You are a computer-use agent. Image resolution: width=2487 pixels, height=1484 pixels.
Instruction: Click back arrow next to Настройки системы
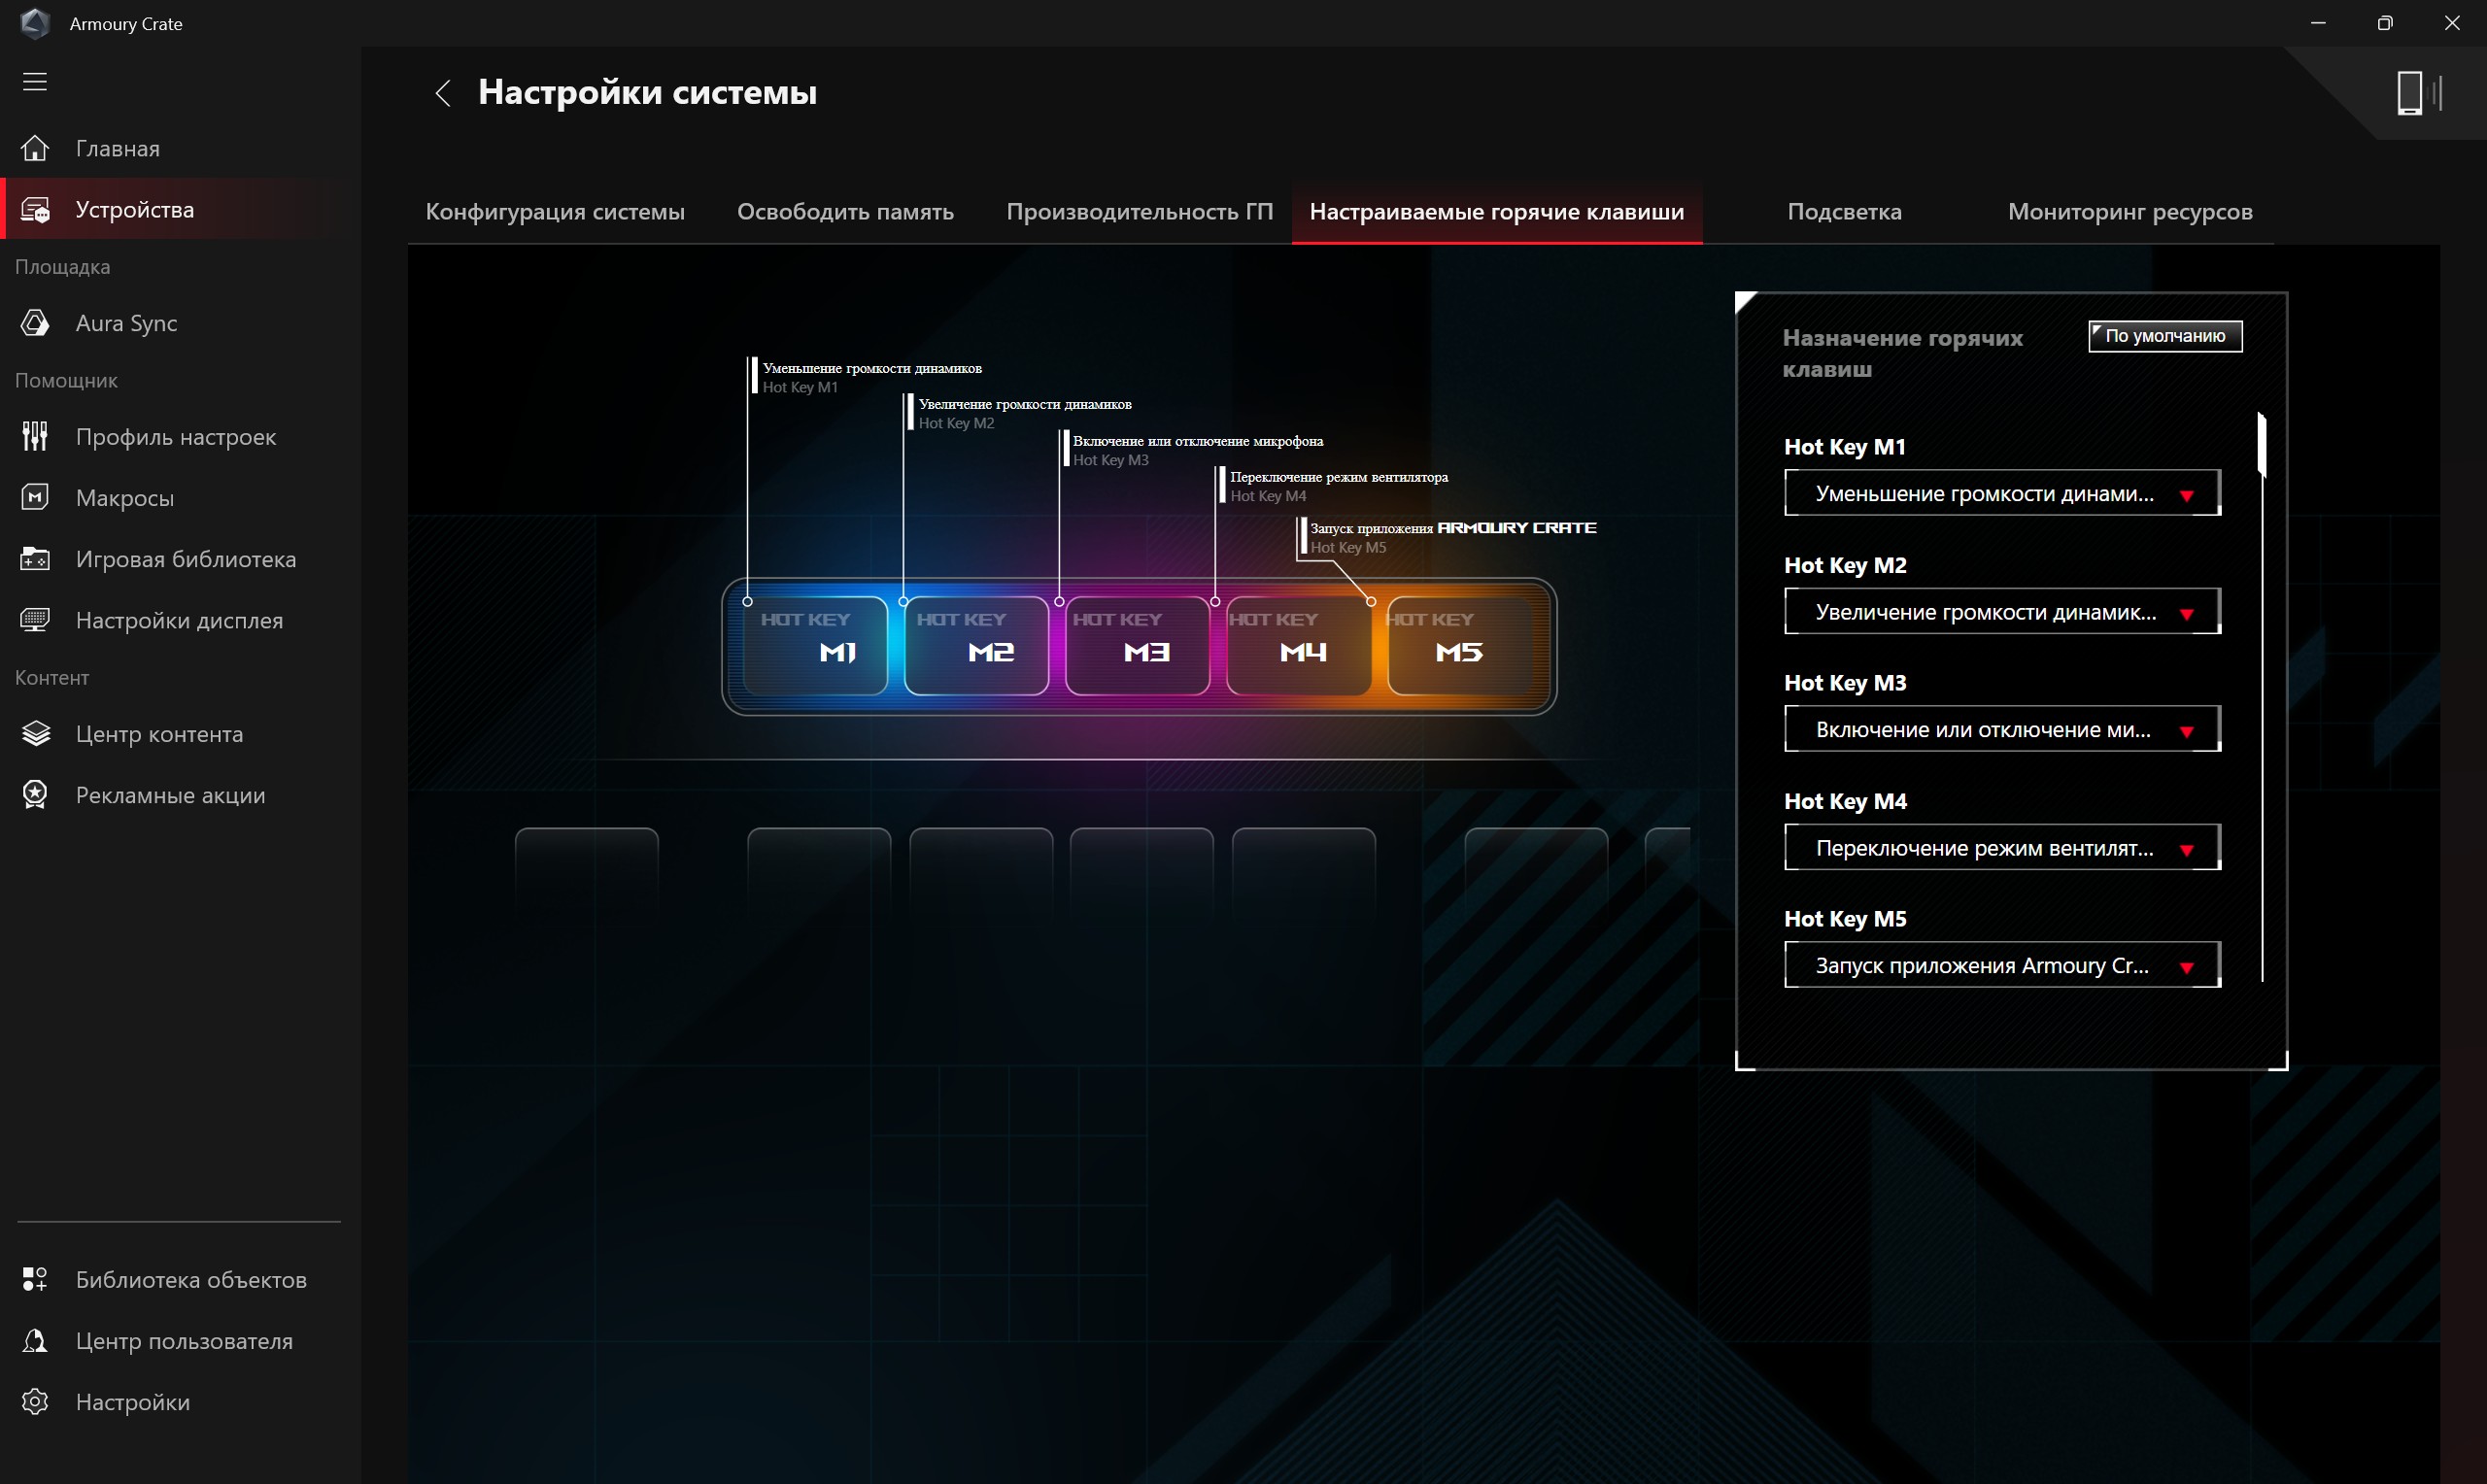(x=443, y=93)
